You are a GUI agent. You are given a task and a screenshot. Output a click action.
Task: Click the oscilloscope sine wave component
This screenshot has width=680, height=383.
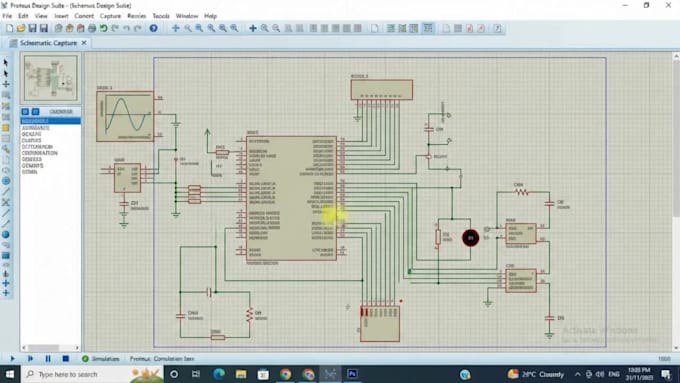coord(125,116)
